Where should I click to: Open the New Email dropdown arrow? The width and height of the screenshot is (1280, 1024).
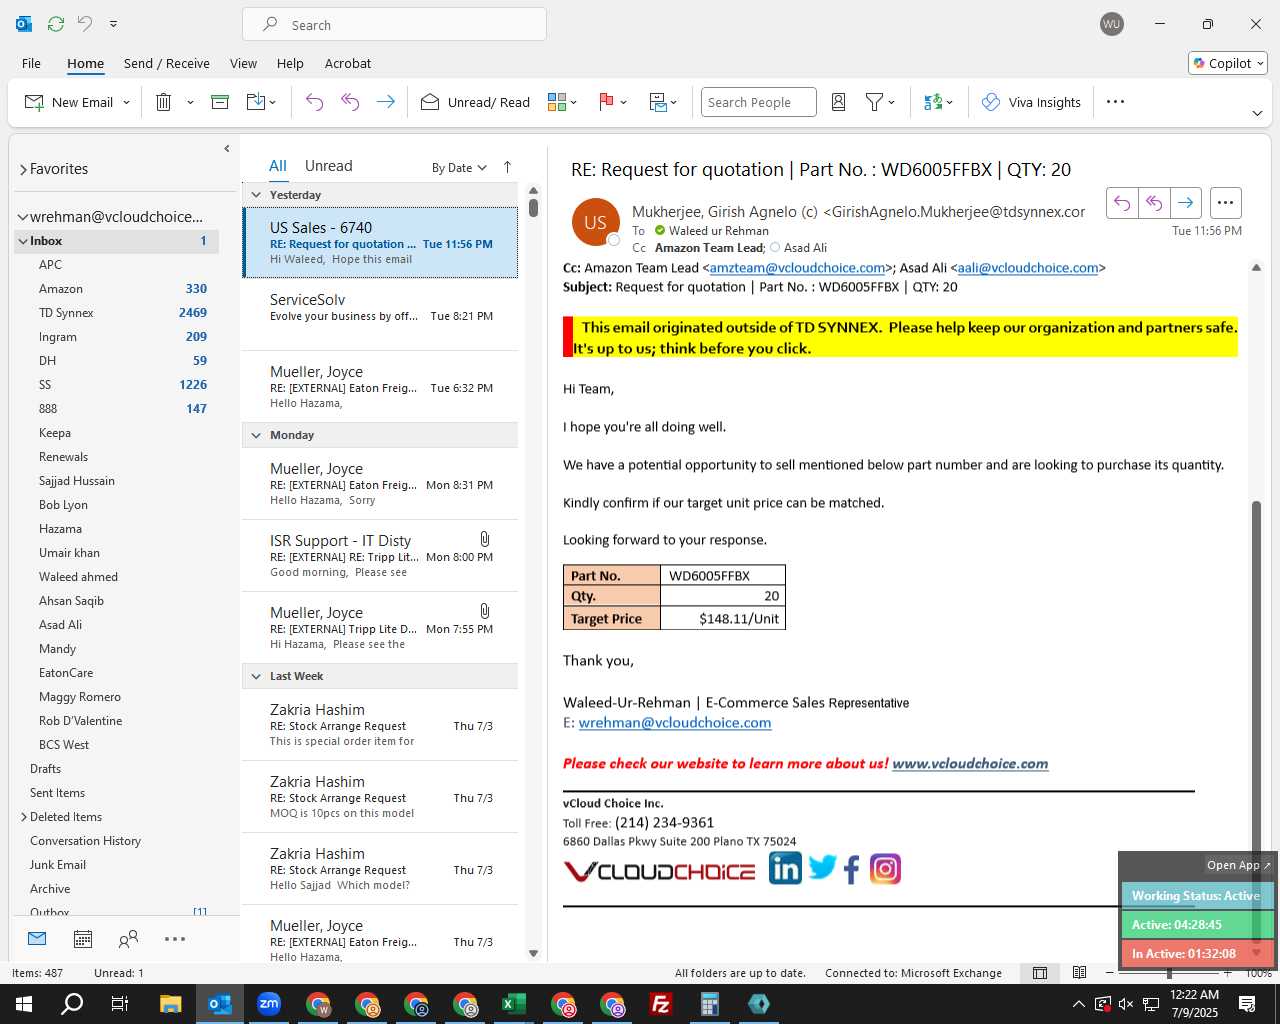(x=126, y=102)
